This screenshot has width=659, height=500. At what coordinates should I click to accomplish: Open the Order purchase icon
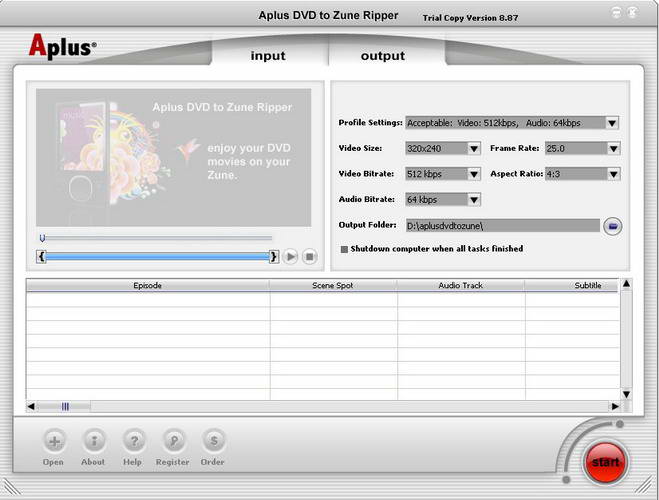pos(212,440)
